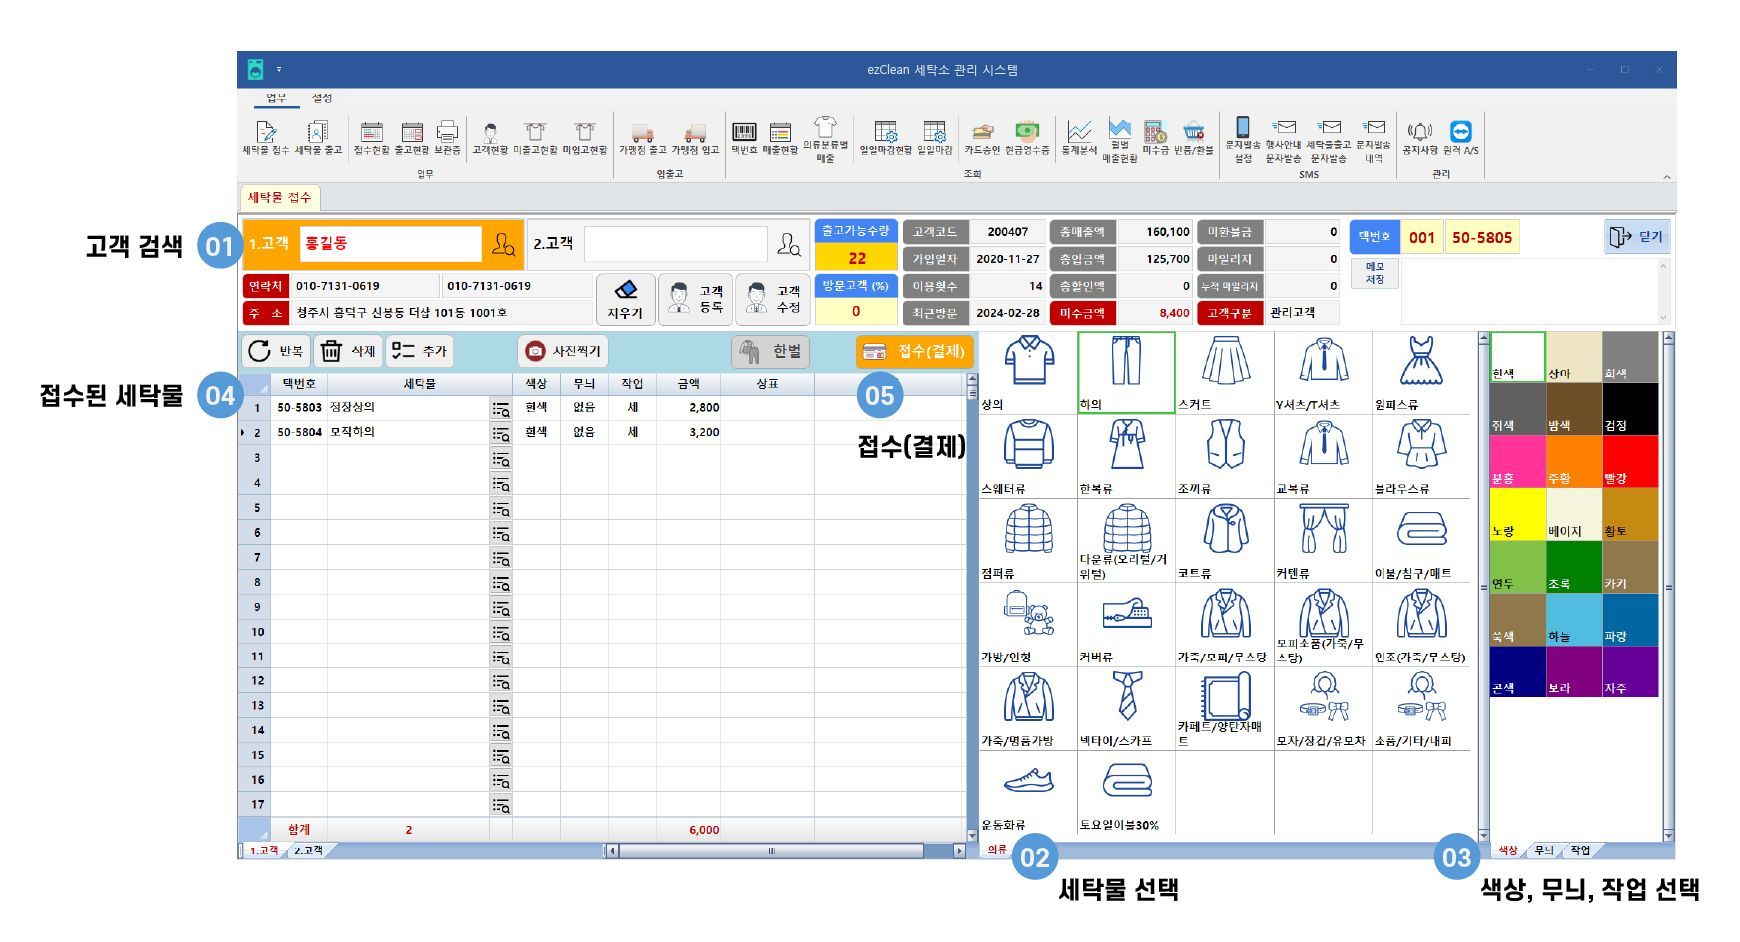Open the 현금영수증 cash receipt
1740x942 pixels.
(1027, 138)
